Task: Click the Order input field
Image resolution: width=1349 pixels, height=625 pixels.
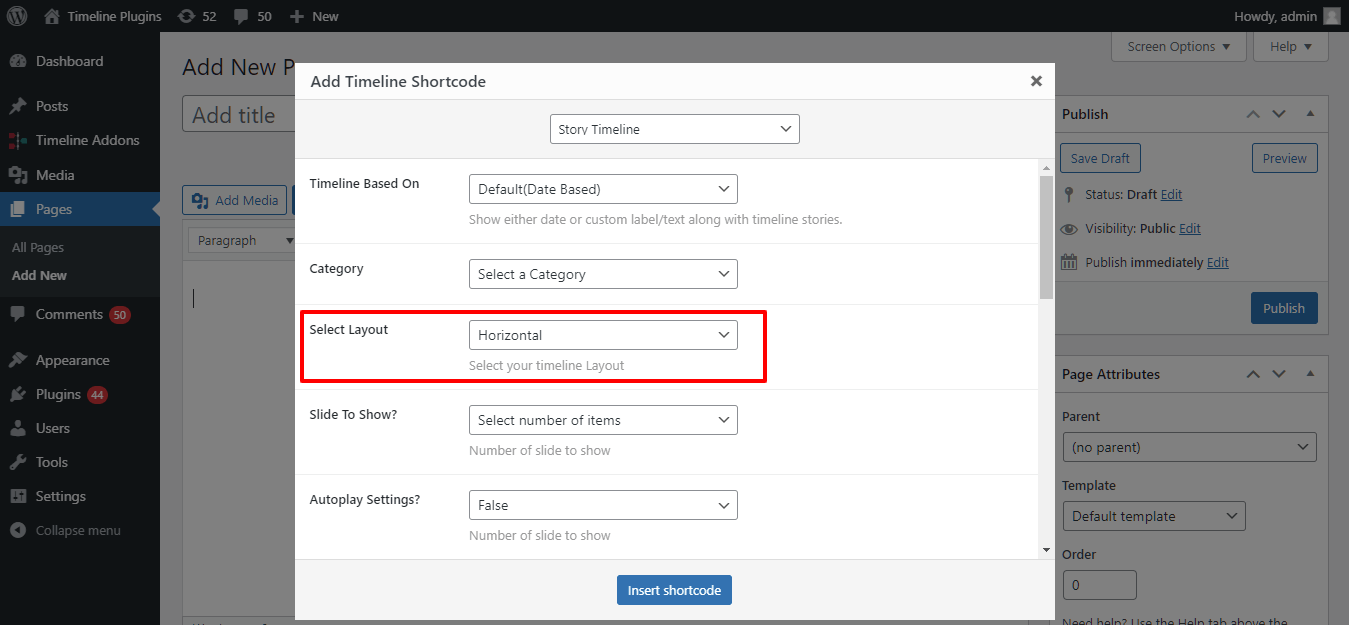Action: tap(1099, 584)
